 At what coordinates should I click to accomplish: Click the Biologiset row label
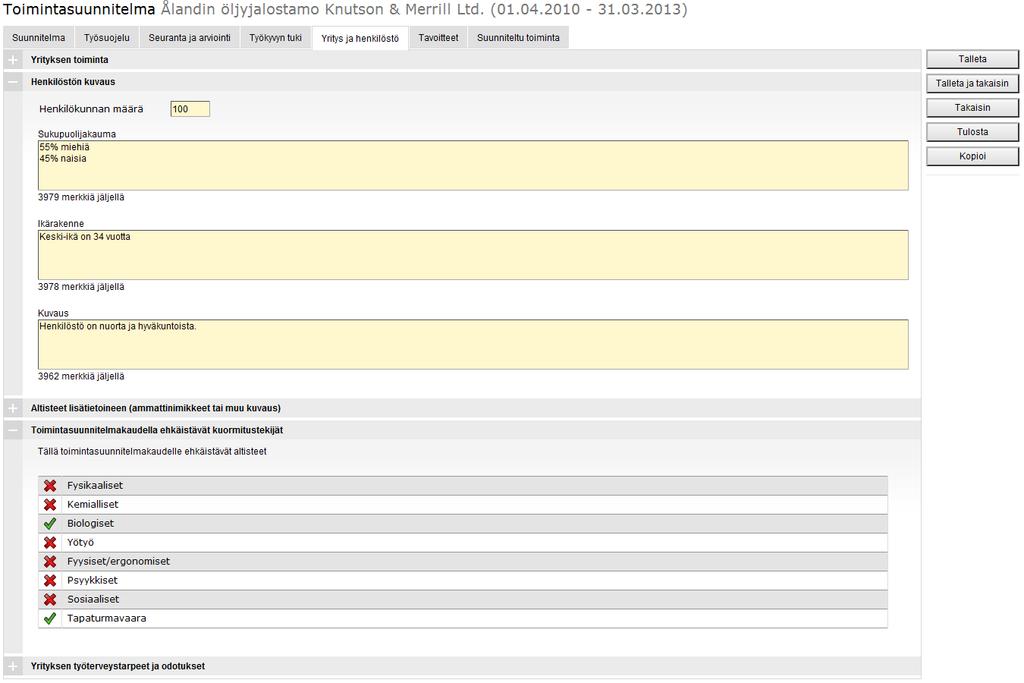tap(90, 524)
